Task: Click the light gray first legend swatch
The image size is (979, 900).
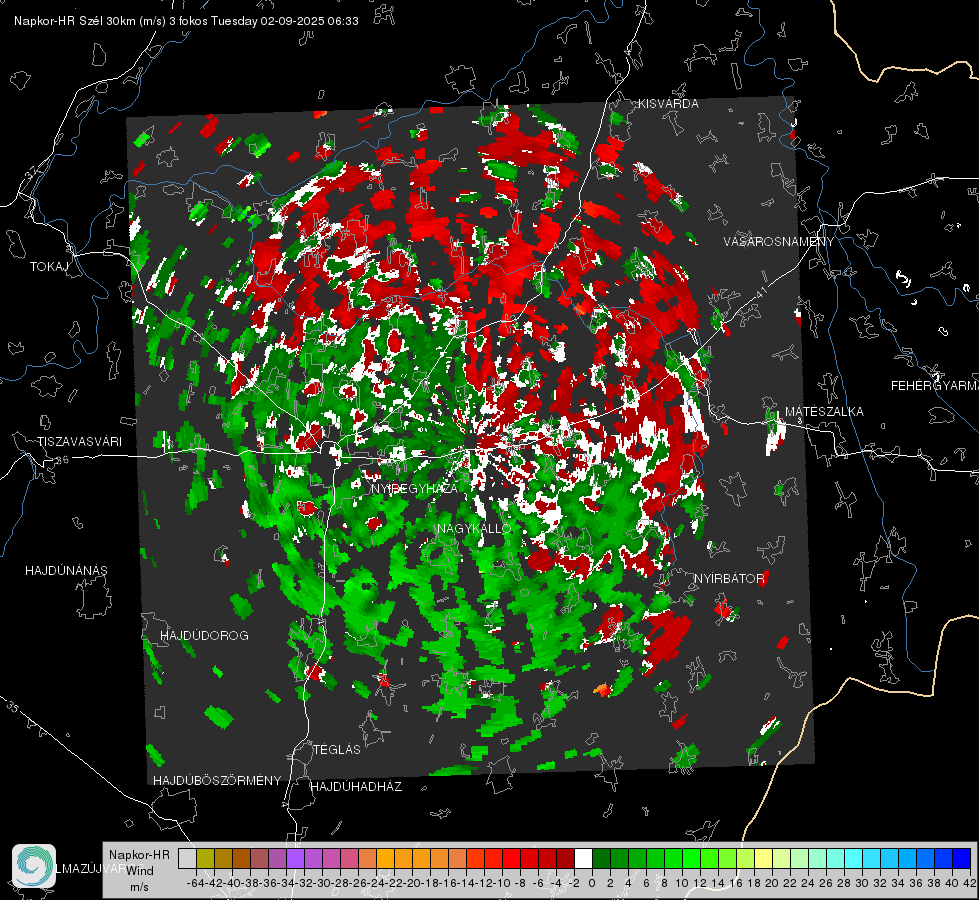Action: click(187, 858)
